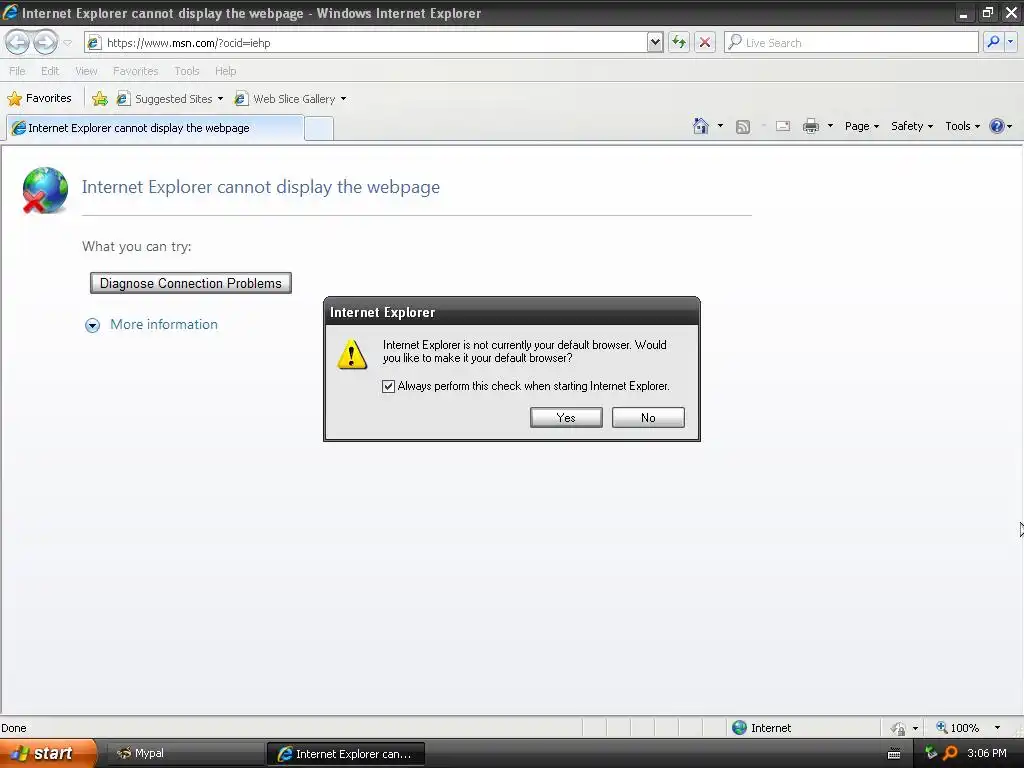Image resolution: width=1024 pixels, height=768 pixels.
Task: Click the Live Search input box
Action: (851, 42)
